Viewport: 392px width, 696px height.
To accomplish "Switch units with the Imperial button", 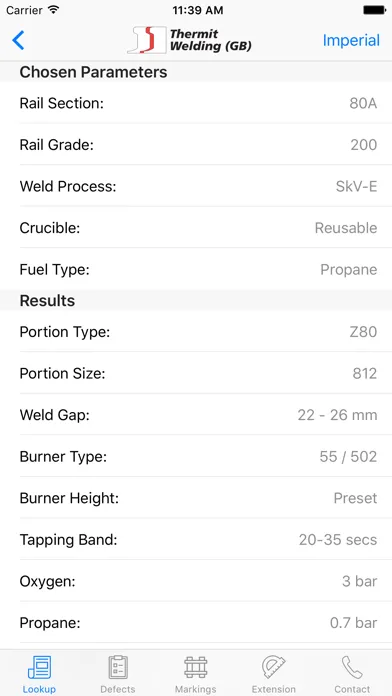I will pyautogui.click(x=351, y=40).
